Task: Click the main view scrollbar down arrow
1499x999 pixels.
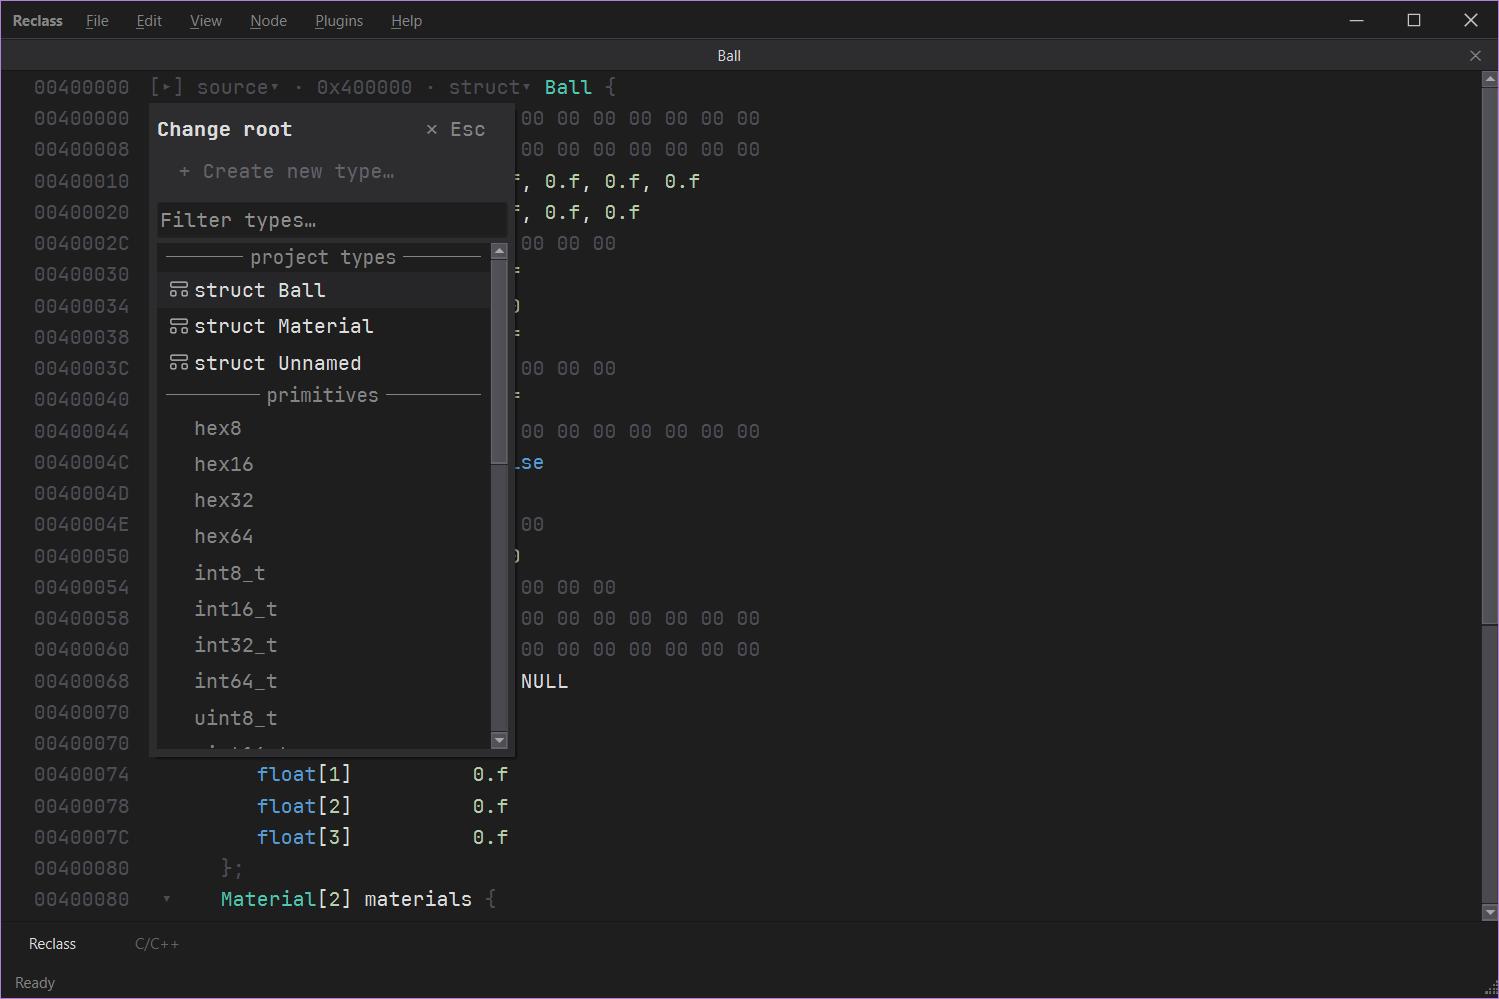Action: coord(1490,912)
